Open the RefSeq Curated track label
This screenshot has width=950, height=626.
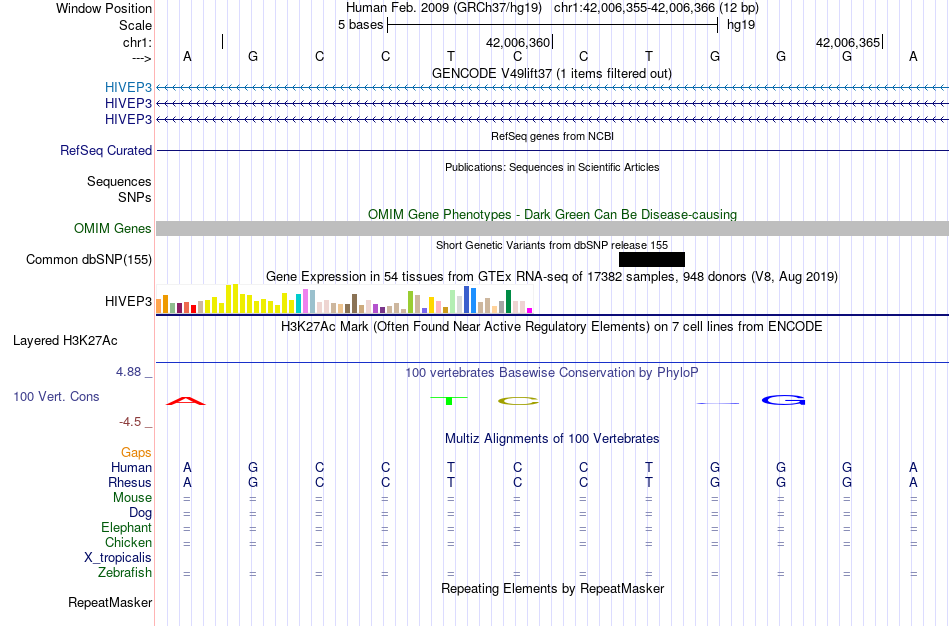click(106, 150)
